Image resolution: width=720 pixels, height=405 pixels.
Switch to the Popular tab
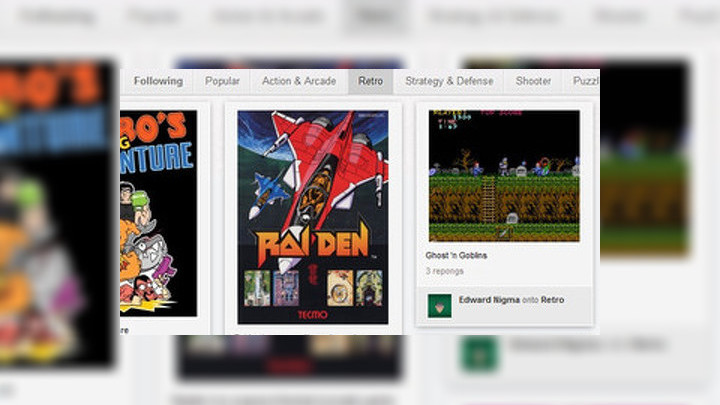(x=222, y=81)
